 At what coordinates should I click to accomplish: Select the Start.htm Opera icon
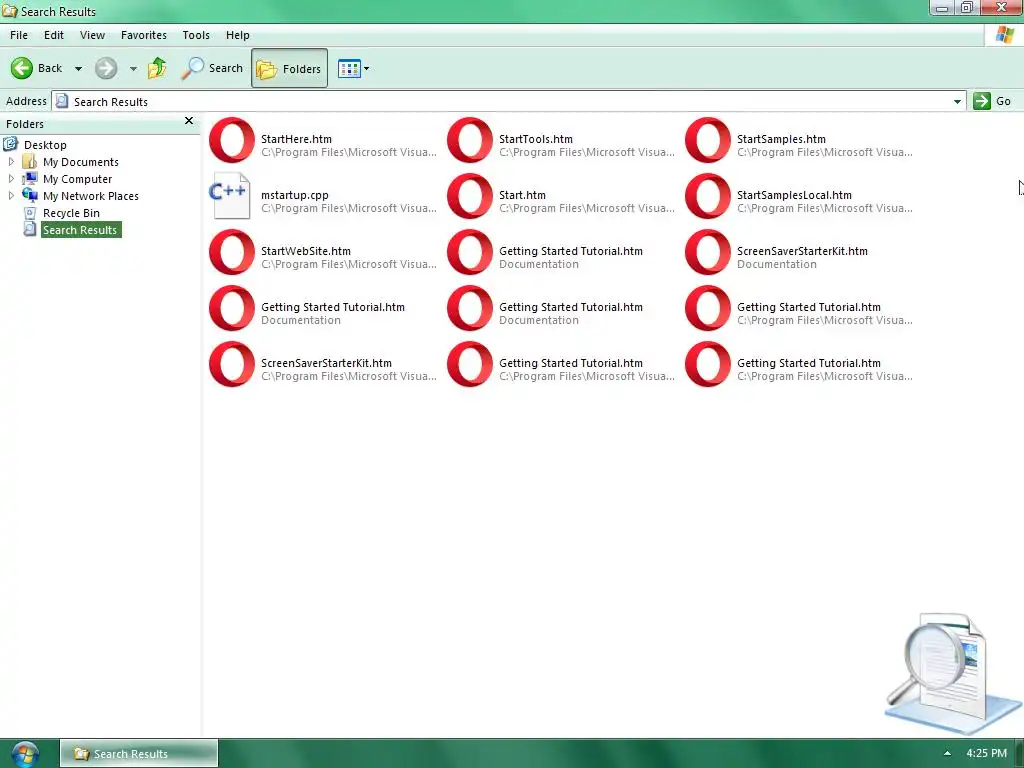coord(470,196)
